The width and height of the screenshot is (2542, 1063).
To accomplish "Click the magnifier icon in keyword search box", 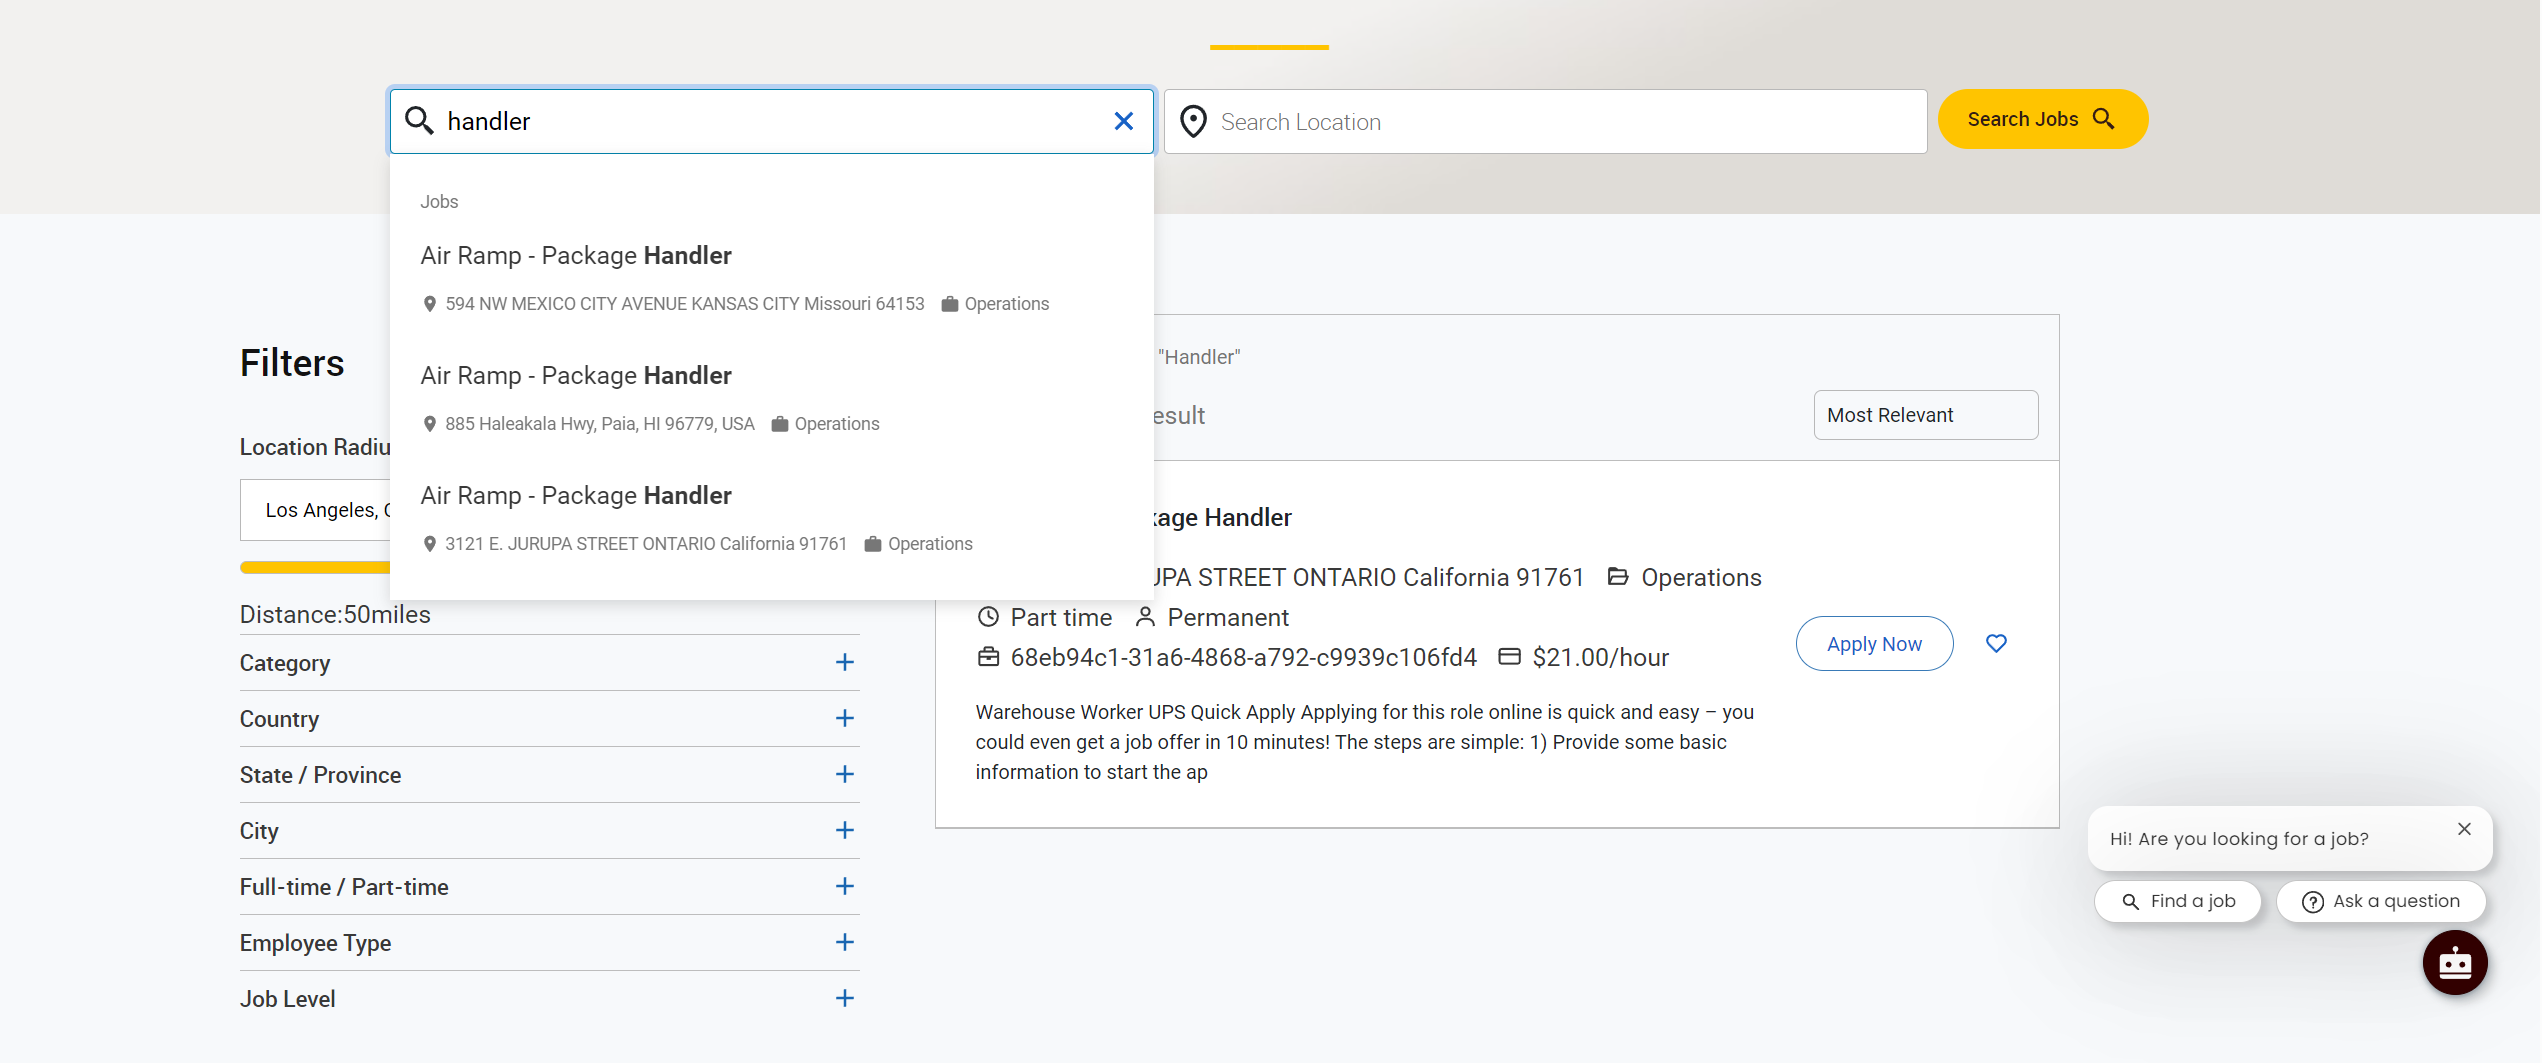I will tap(419, 121).
